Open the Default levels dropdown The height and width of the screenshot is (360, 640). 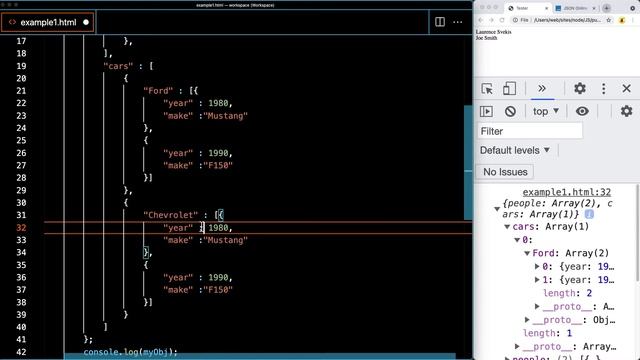click(x=515, y=150)
